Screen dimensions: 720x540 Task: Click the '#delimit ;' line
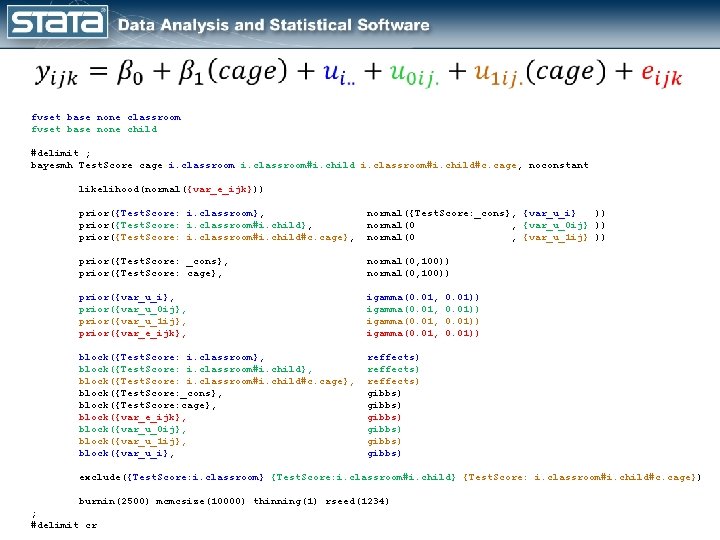pyautogui.click(x=61, y=153)
